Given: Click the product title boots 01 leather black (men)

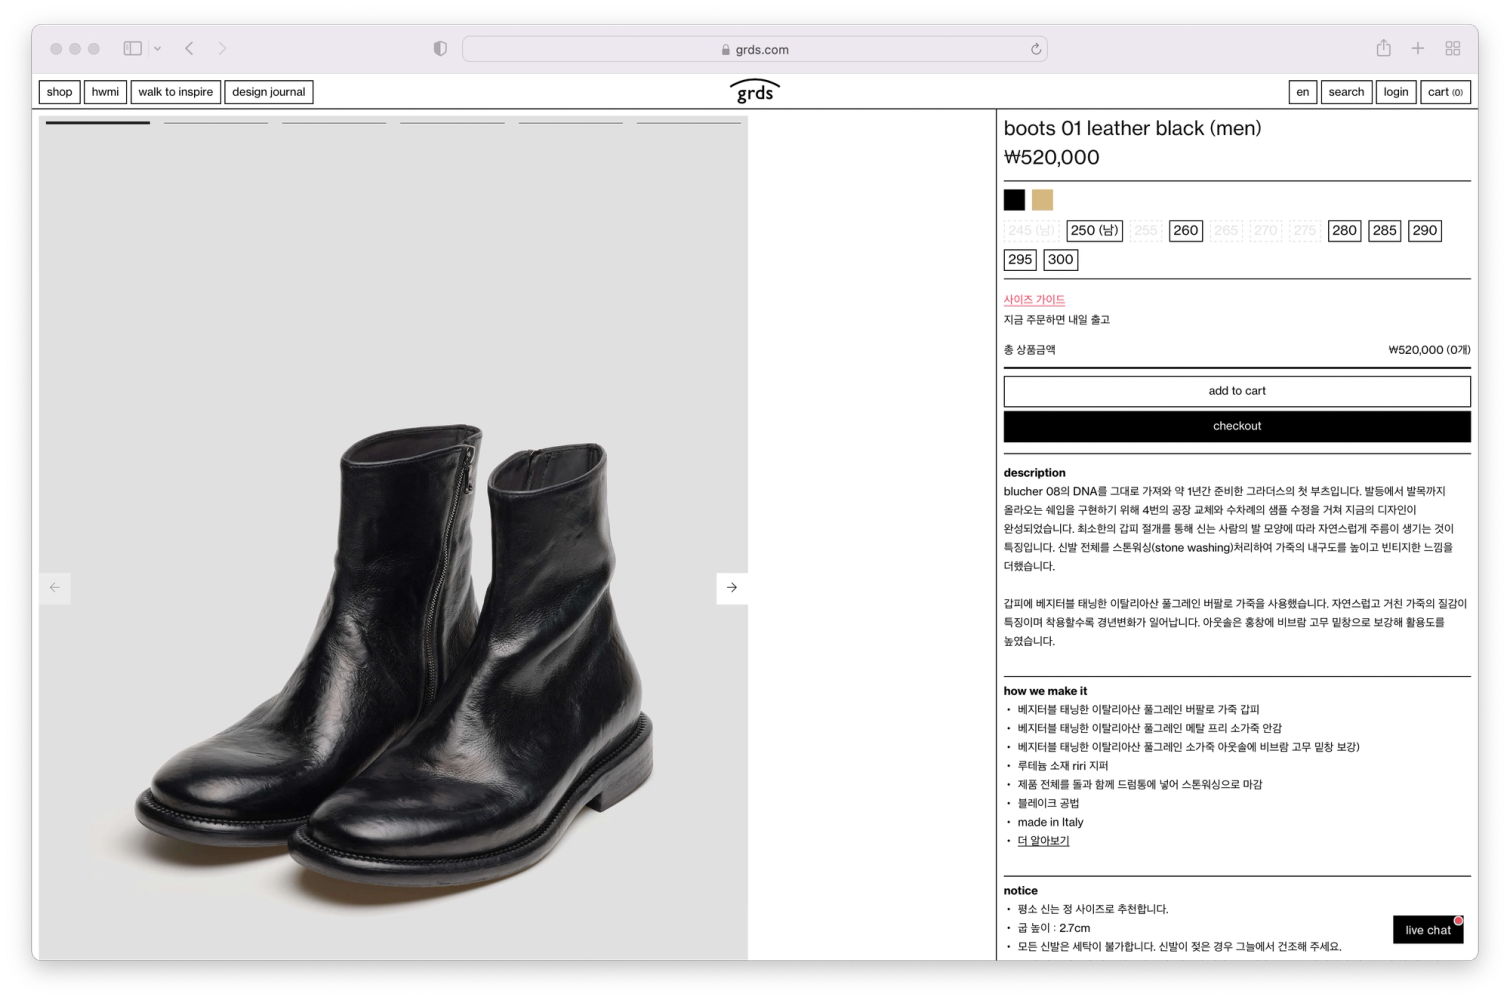Looking at the screenshot, I should 1132,128.
